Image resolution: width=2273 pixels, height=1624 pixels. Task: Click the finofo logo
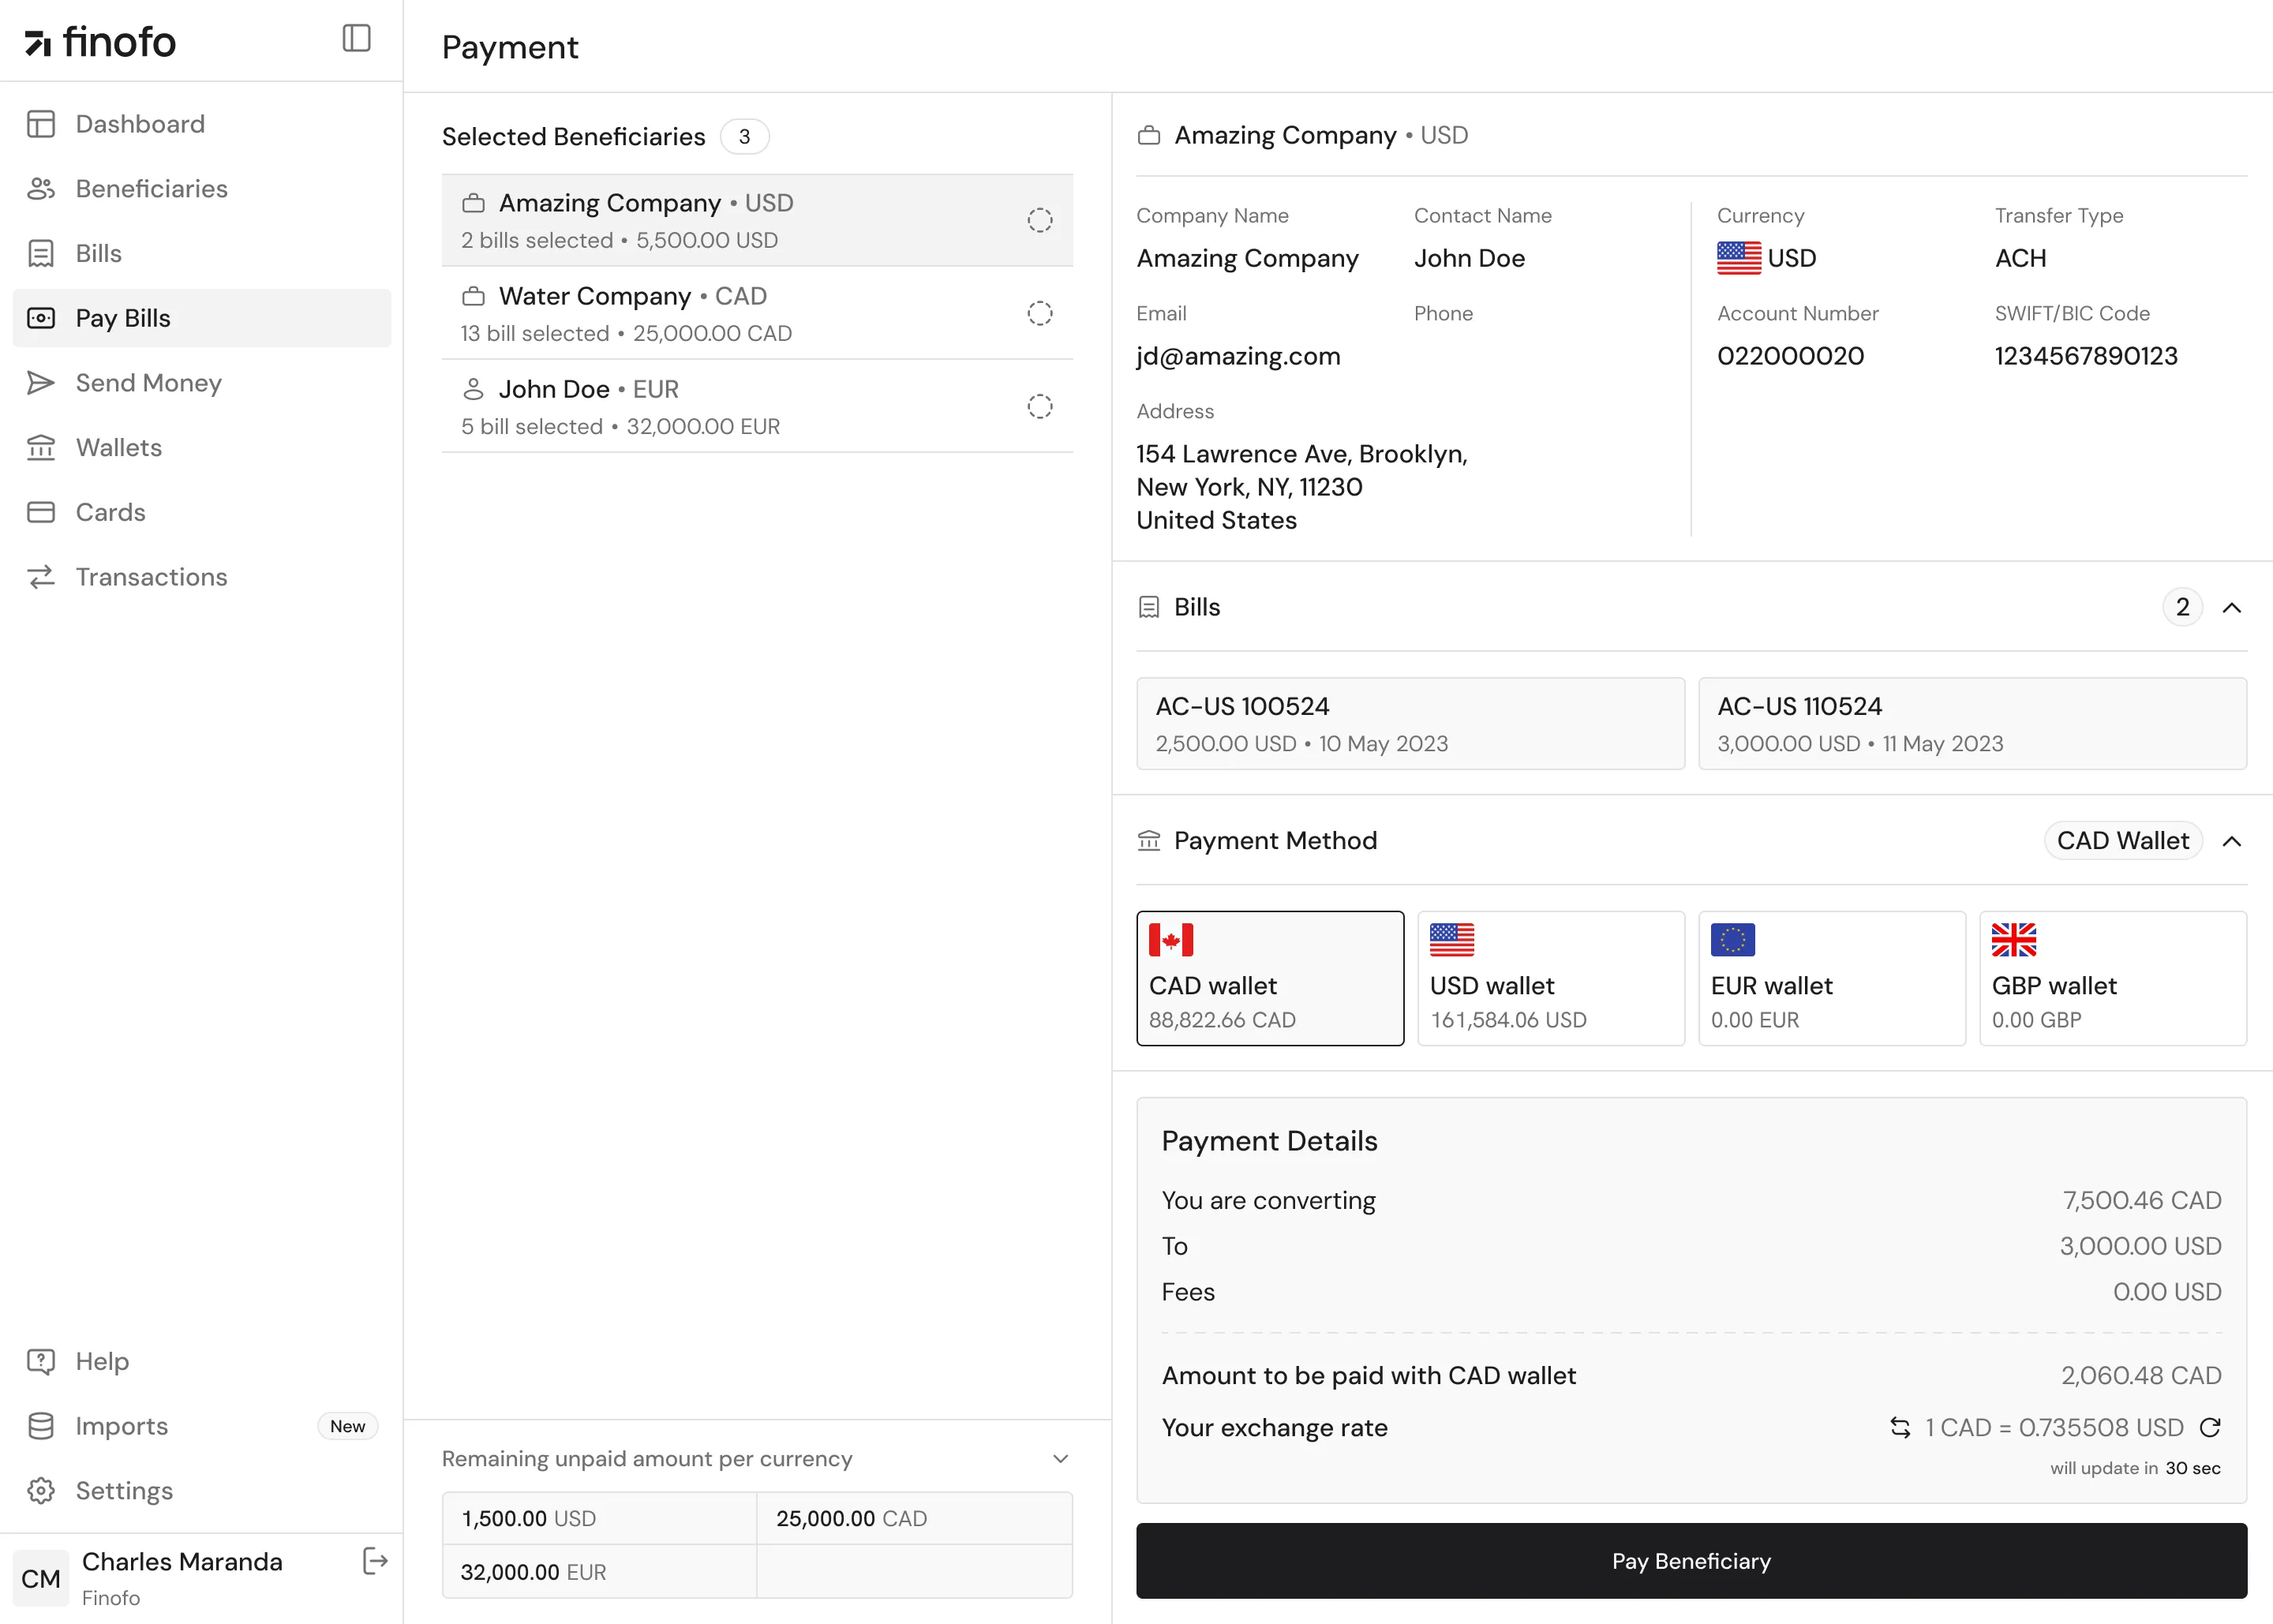(100, 41)
